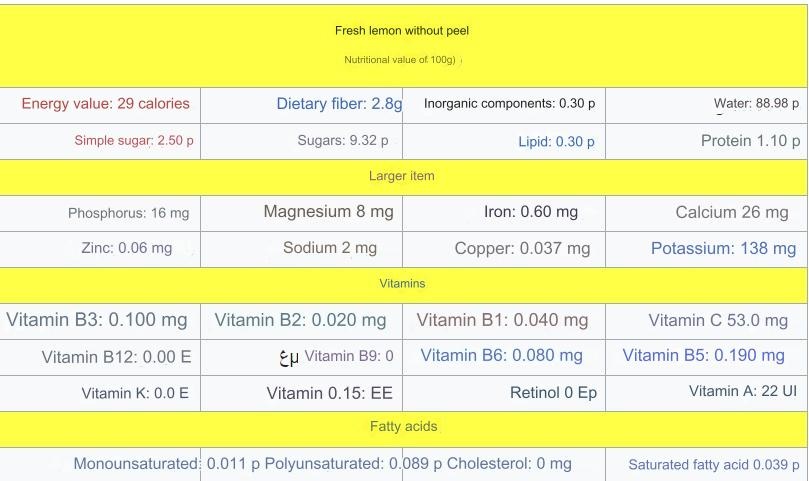Open the Vitamin B5 link
This screenshot has width=809, height=481.
point(703,355)
